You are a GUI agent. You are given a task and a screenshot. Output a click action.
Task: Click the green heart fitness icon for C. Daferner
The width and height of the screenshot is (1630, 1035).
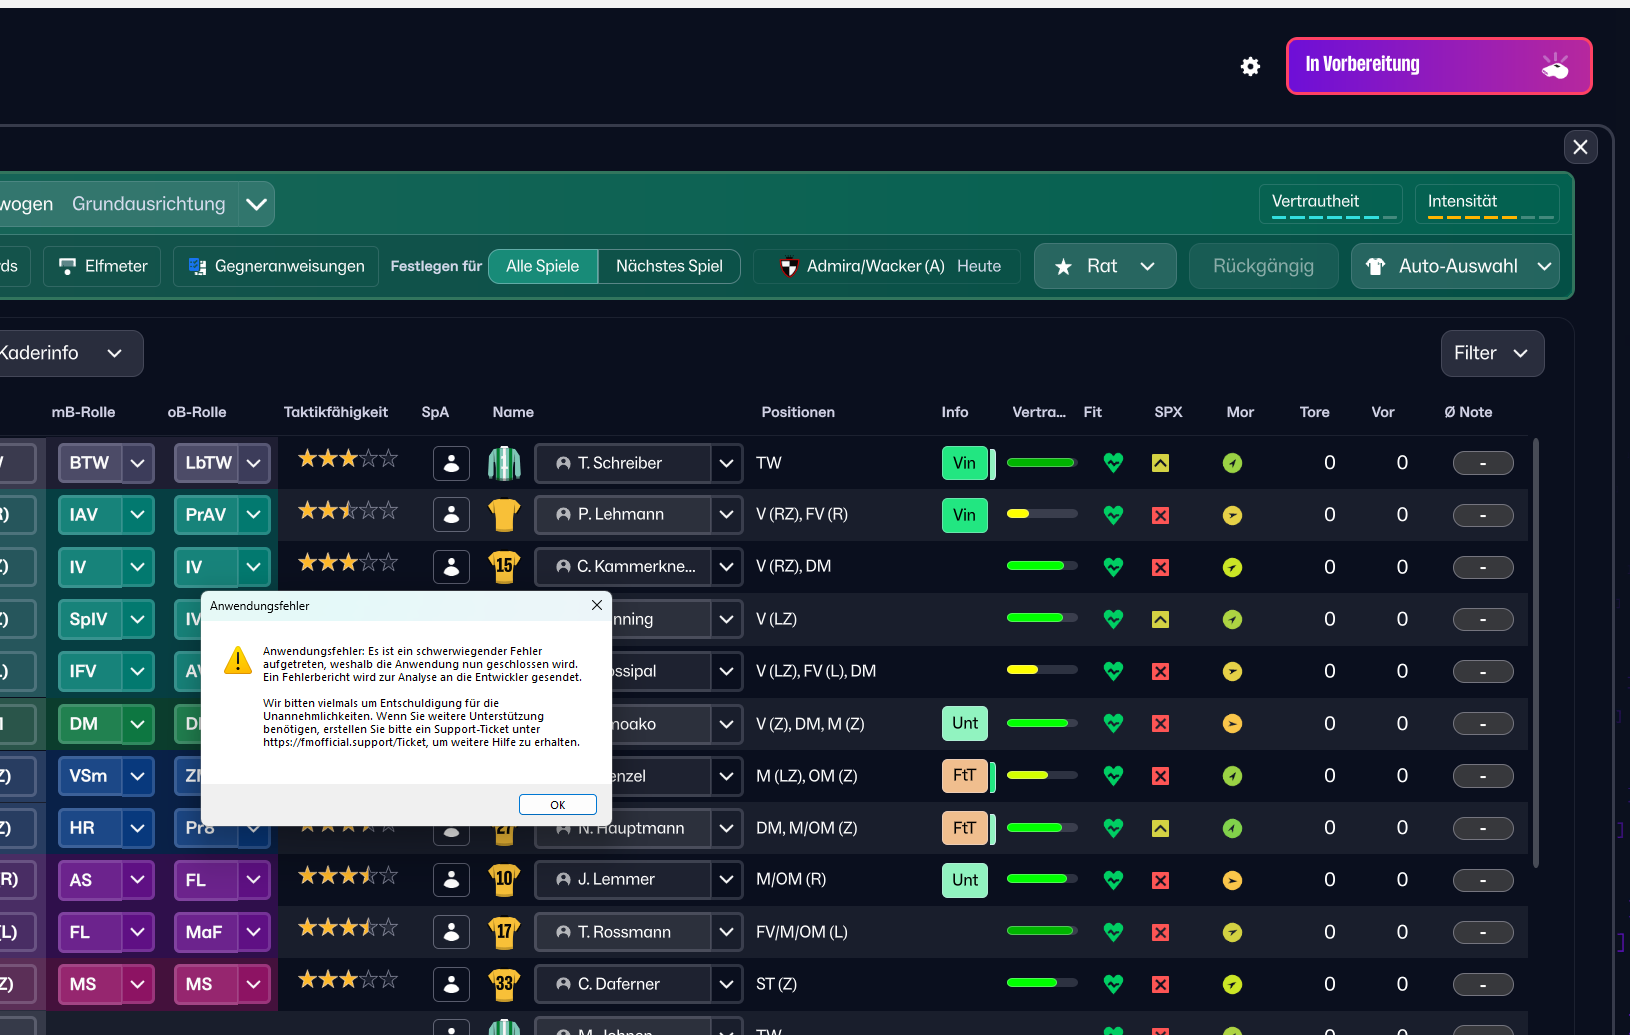[1113, 984]
